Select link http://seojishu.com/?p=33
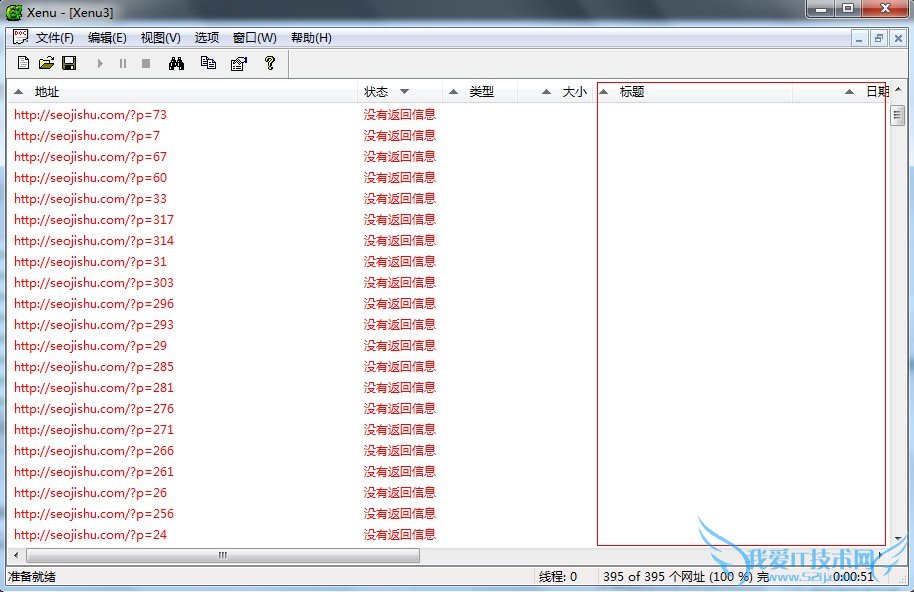The width and height of the screenshot is (914, 592). [x=90, y=199]
